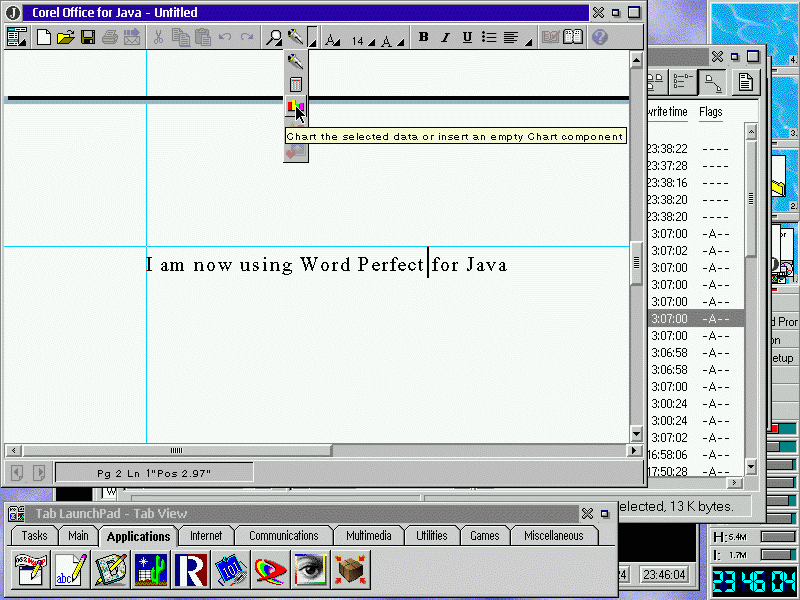Launch the OS/2 Warp notepad icon in LaunchPad
This screenshot has height=600, width=800.
31,569
